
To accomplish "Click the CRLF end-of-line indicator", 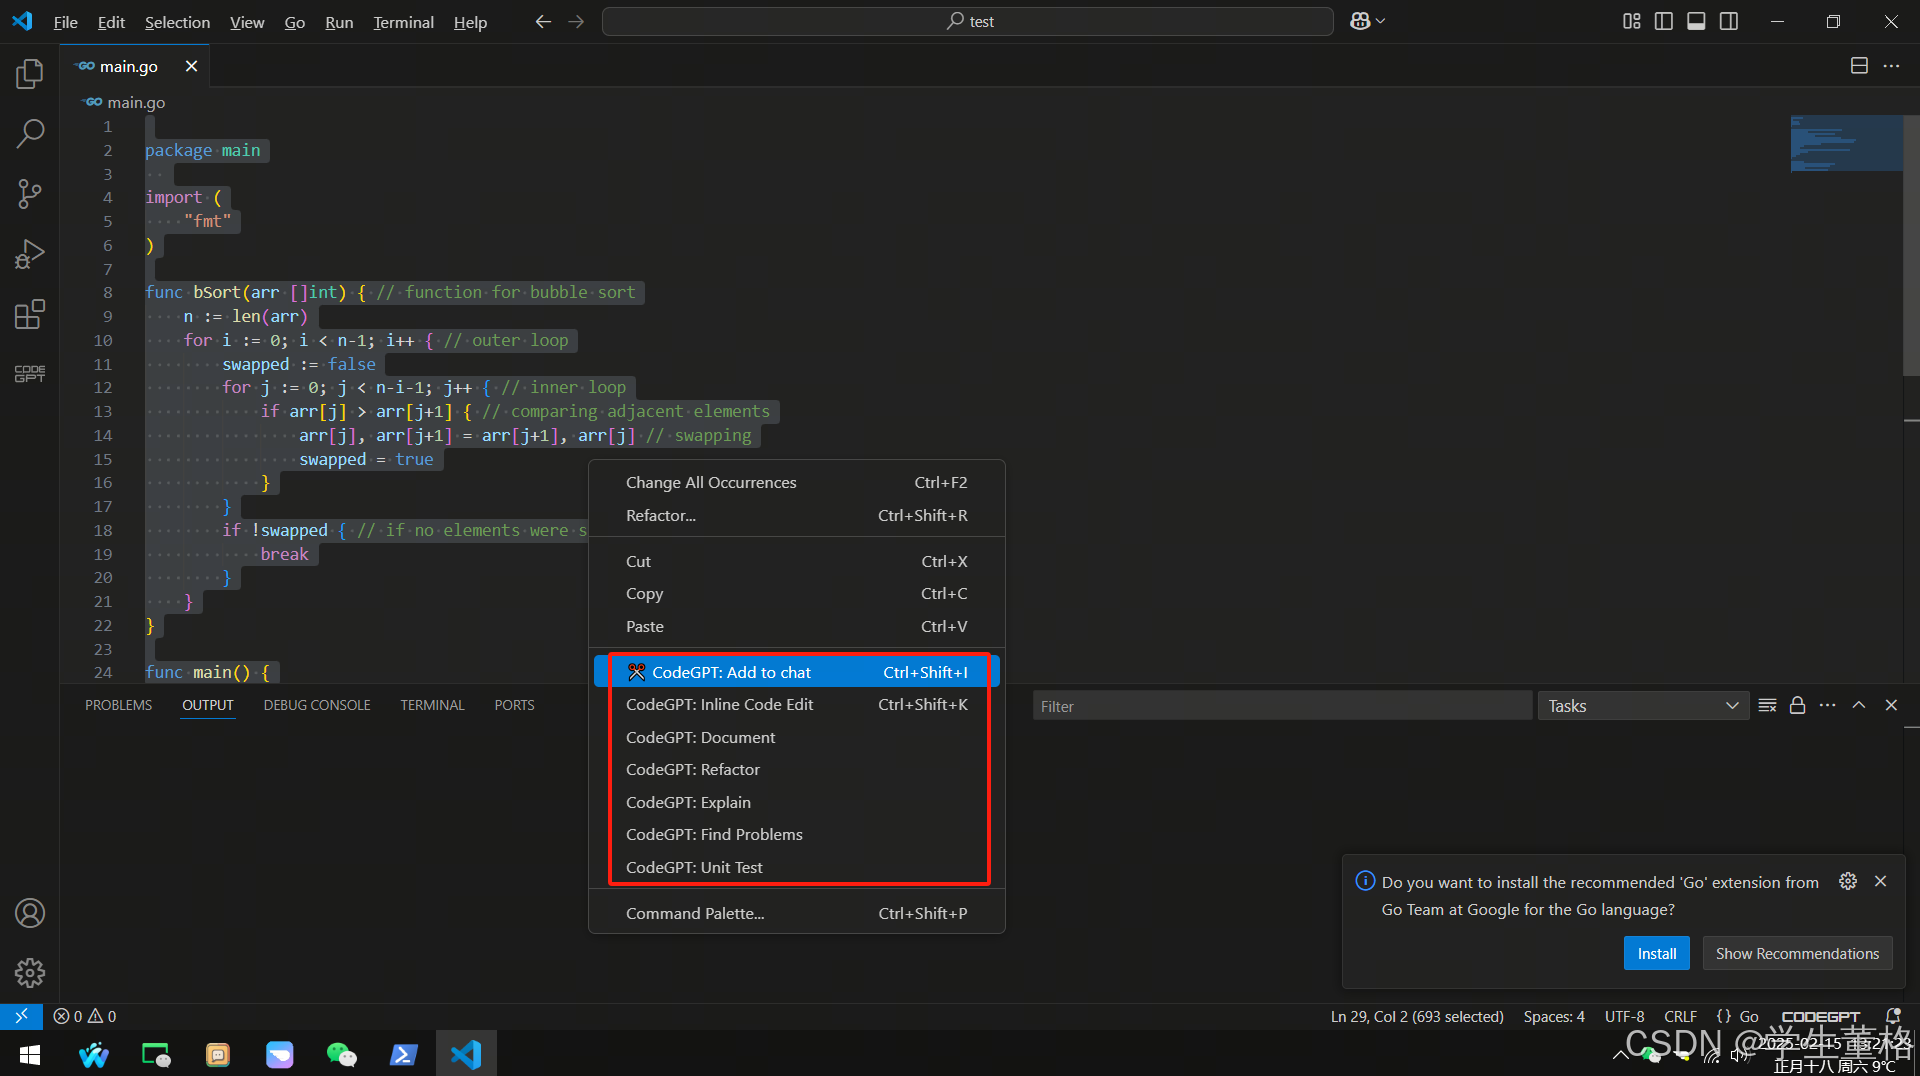I will pos(1680,1016).
